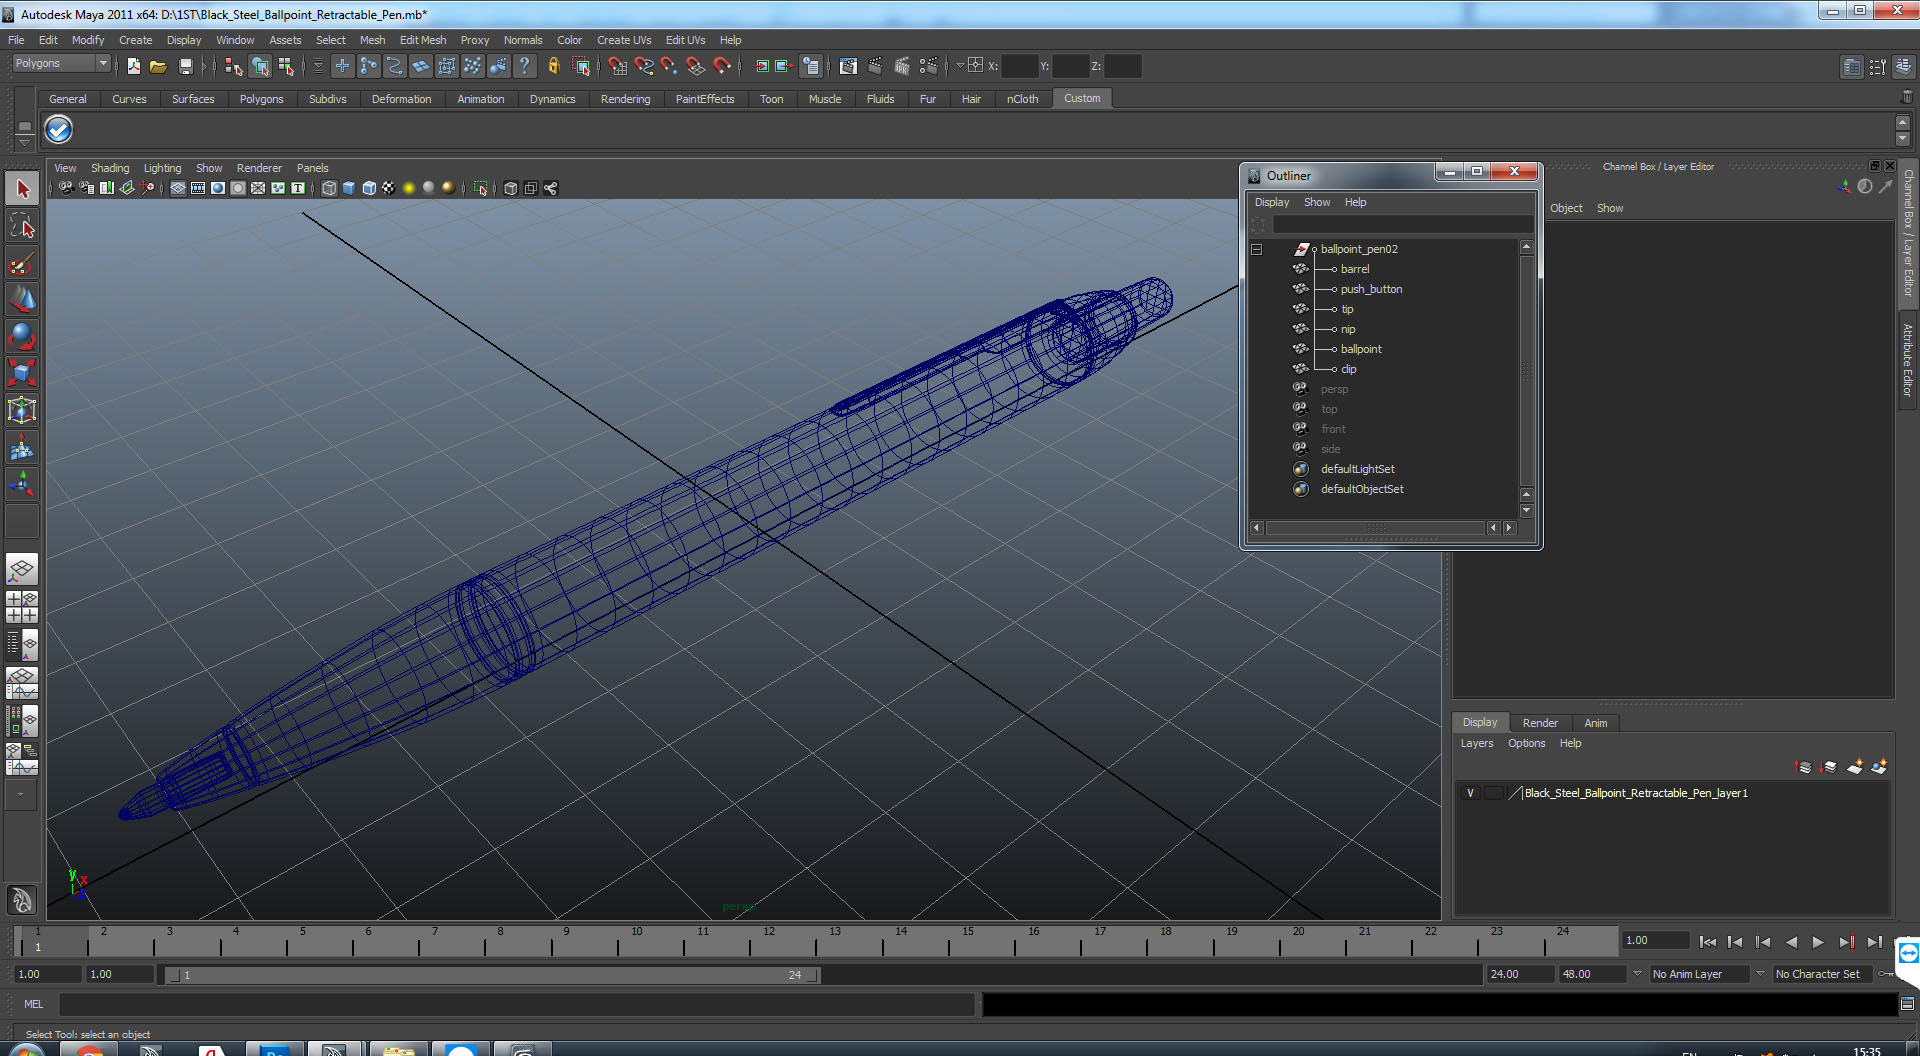This screenshot has height=1056, width=1920.
Task: Open Render Settings window icon
Action: click(929, 66)
